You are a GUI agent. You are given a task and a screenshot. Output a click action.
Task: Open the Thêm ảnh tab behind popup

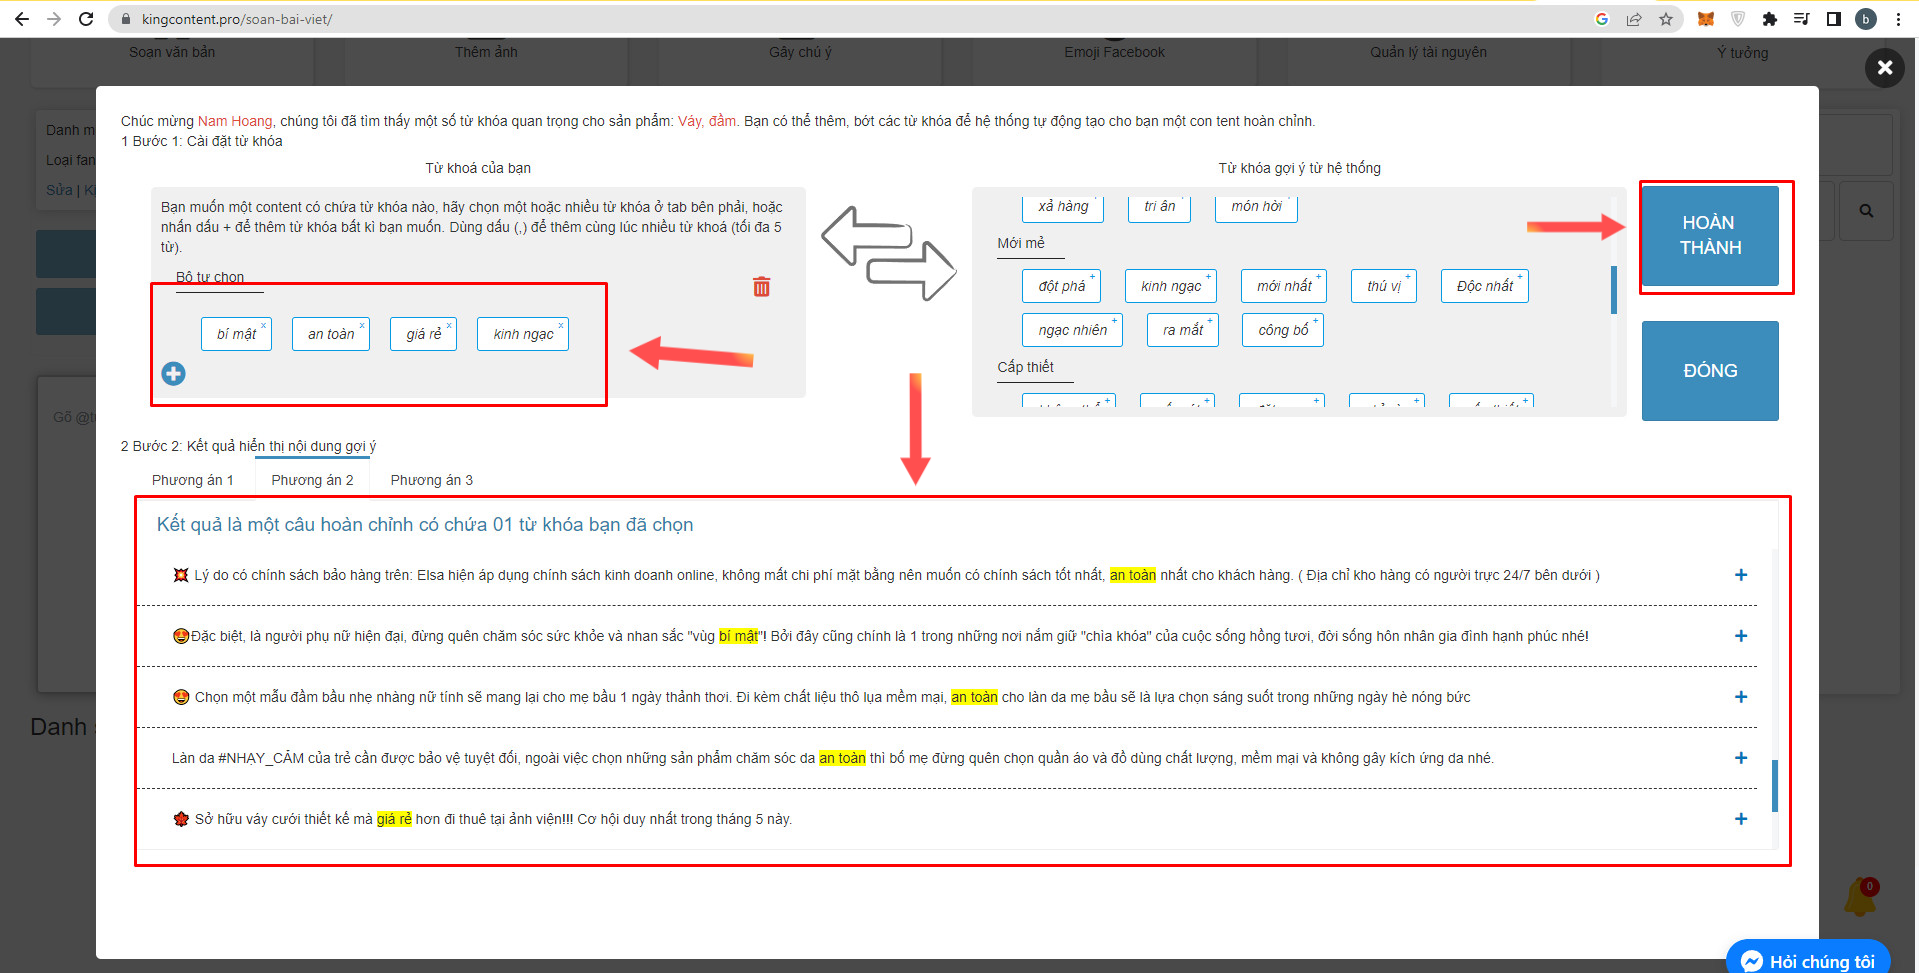486,52
